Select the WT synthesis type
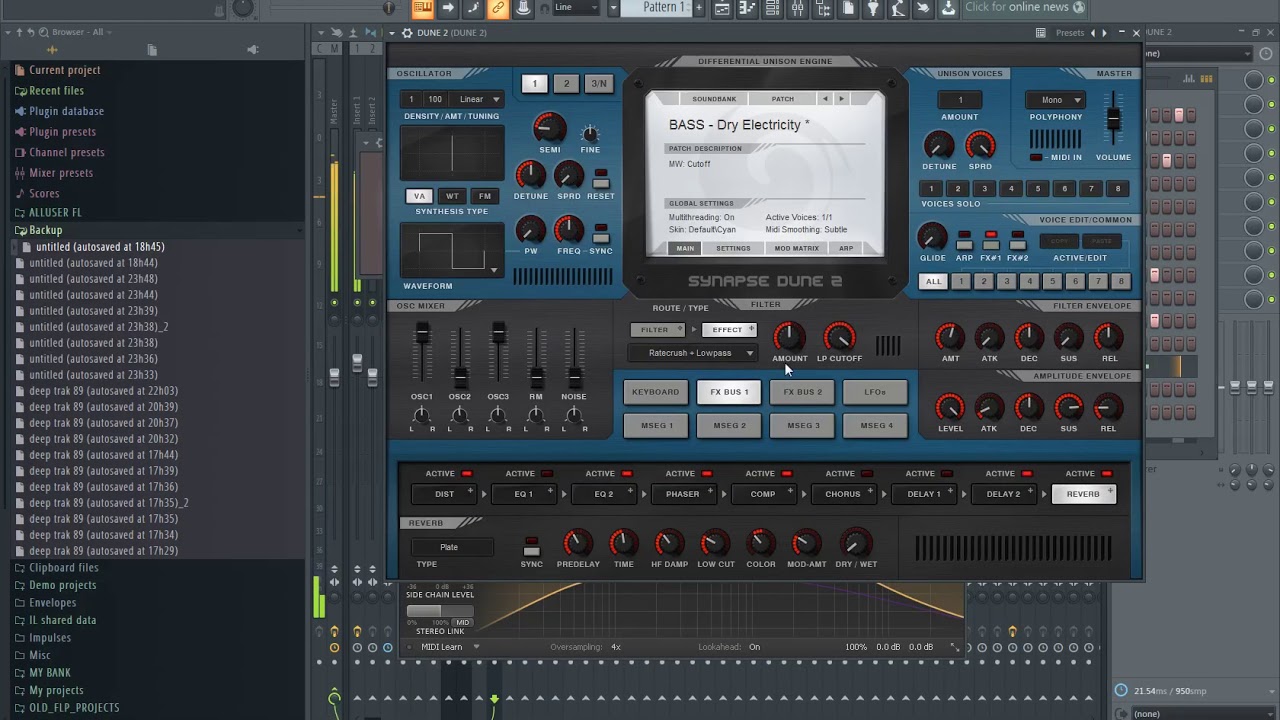 452,196
